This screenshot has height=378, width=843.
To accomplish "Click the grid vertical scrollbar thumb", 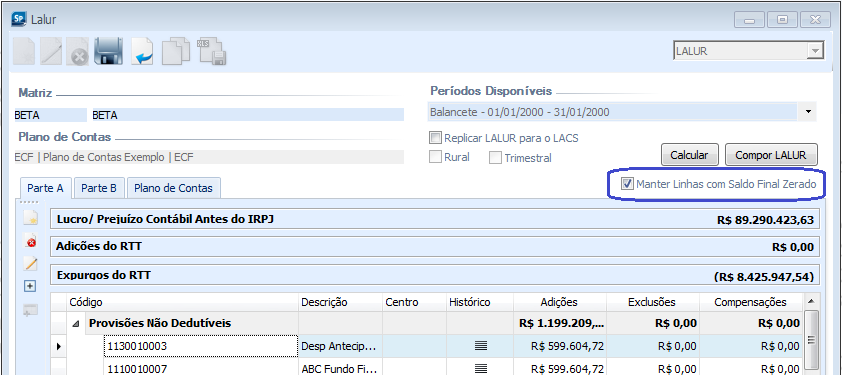I will 812,339.
